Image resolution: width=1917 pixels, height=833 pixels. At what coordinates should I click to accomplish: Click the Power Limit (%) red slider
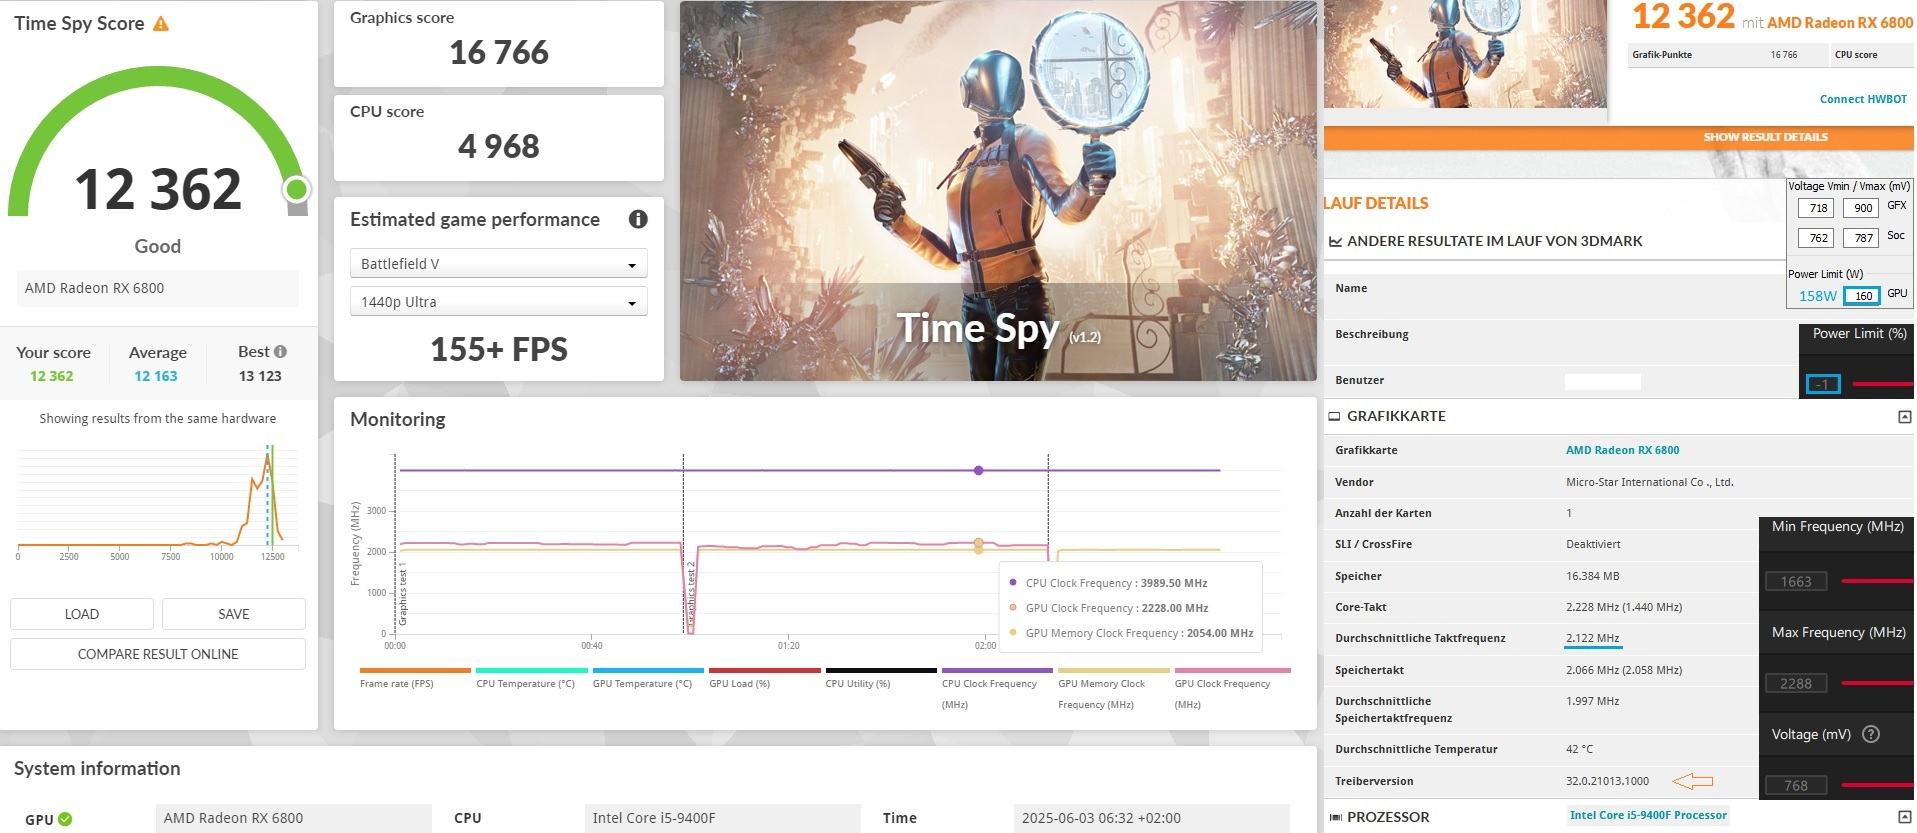point(1882,384)
